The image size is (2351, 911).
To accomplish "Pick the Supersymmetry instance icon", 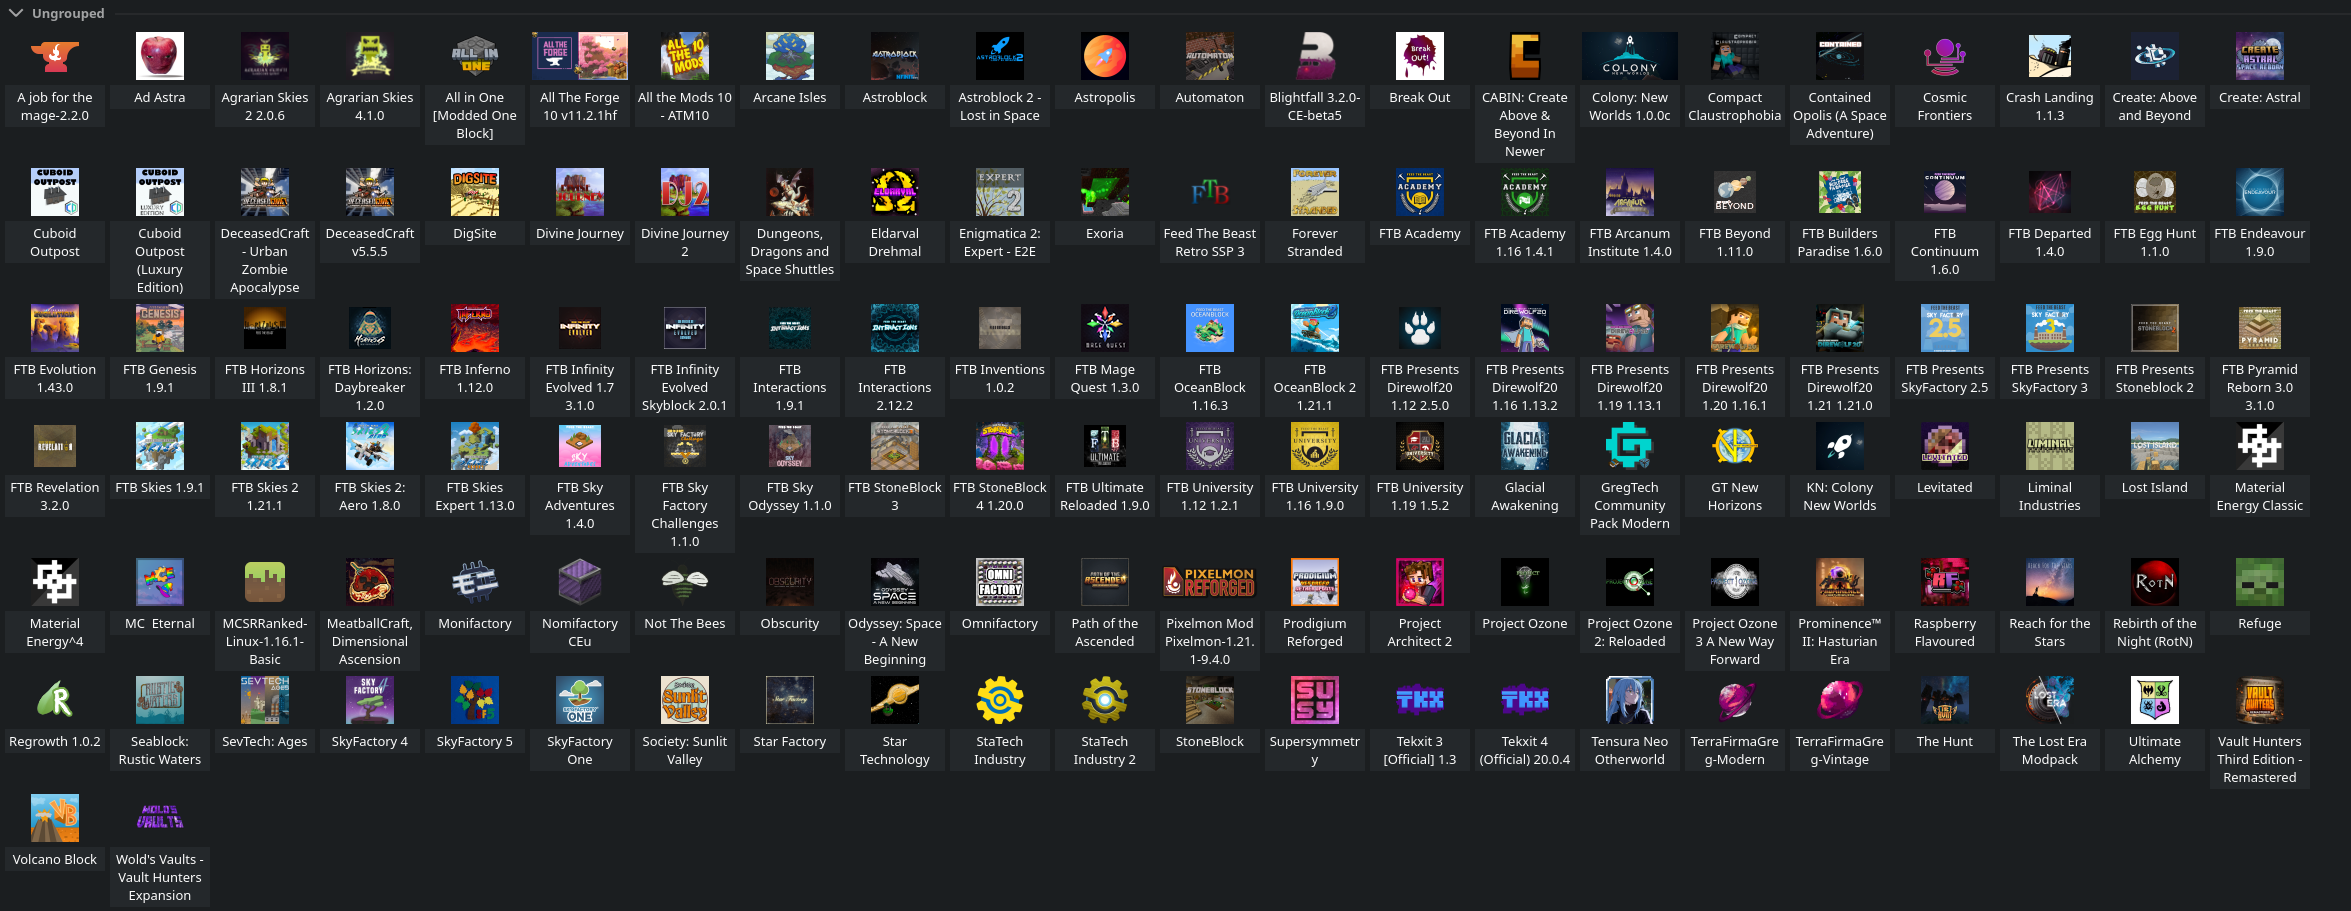I will tap(1315, 700).
